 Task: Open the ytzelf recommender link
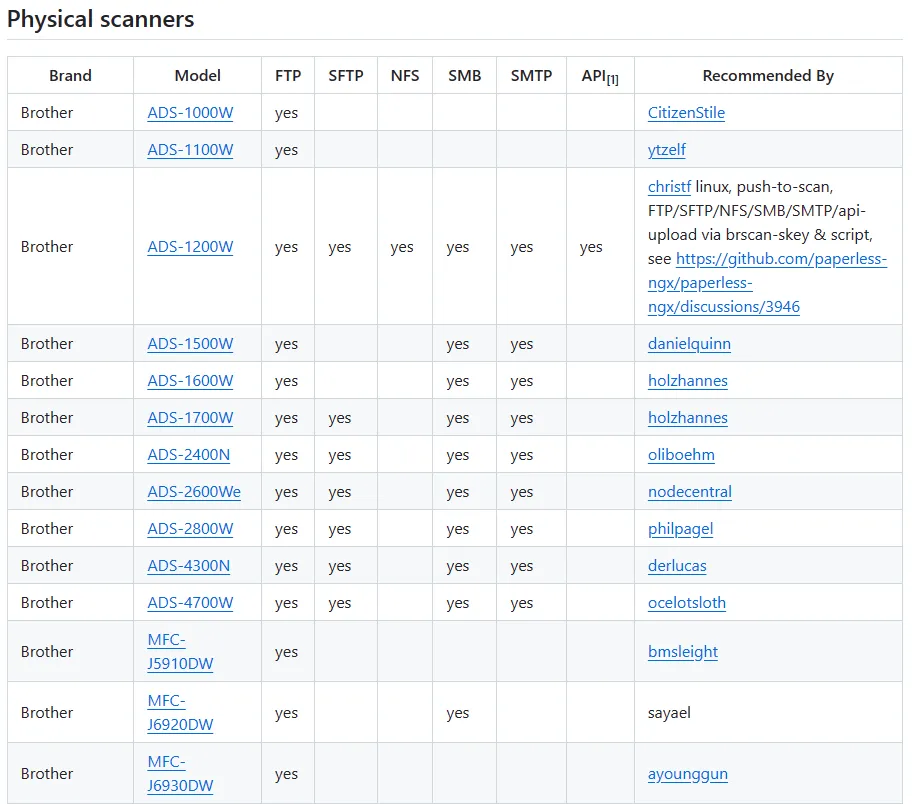(667, 150)
